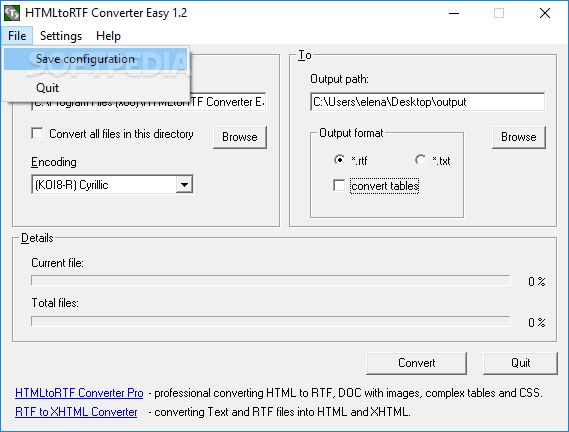
Task: Click the Details group label
Action: 37,238
